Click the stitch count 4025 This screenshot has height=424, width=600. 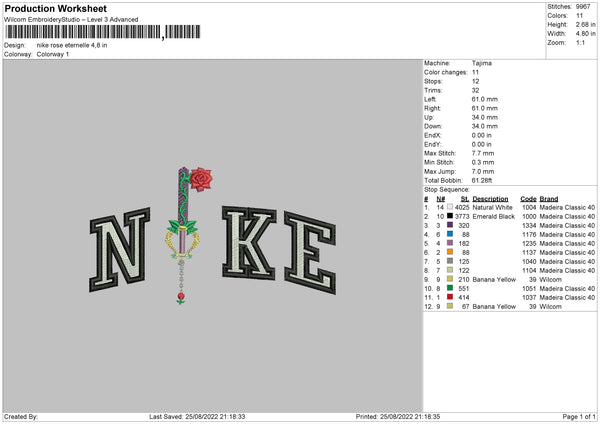click(462, 207)
